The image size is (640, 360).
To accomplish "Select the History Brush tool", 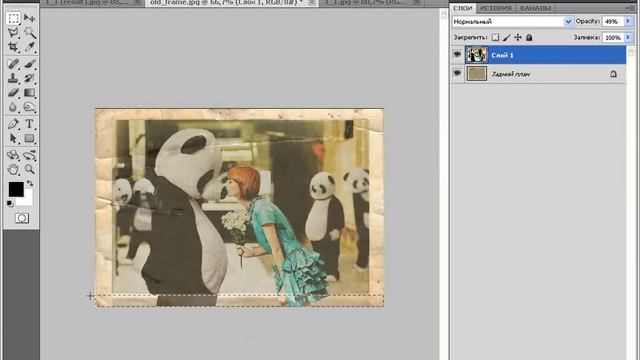I will click(29, 78).
